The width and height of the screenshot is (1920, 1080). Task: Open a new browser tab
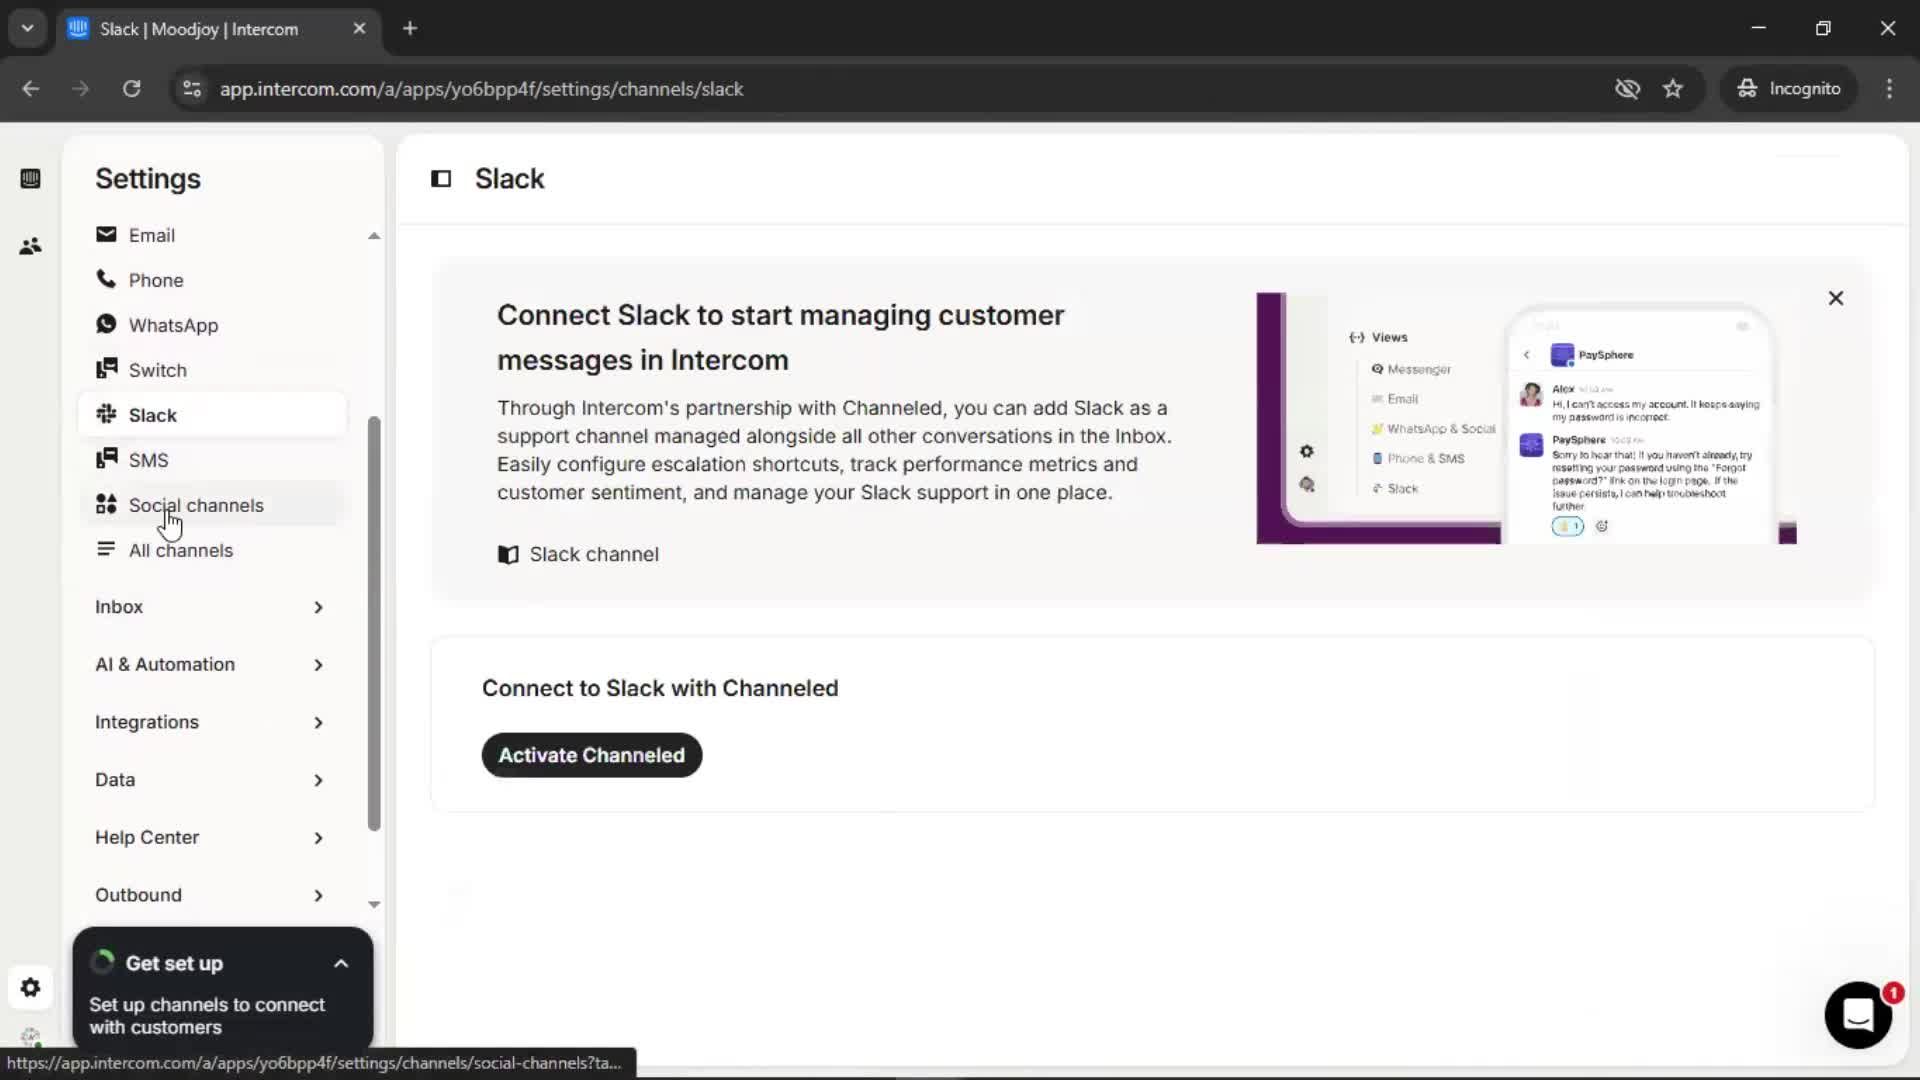tap(410, 29)
